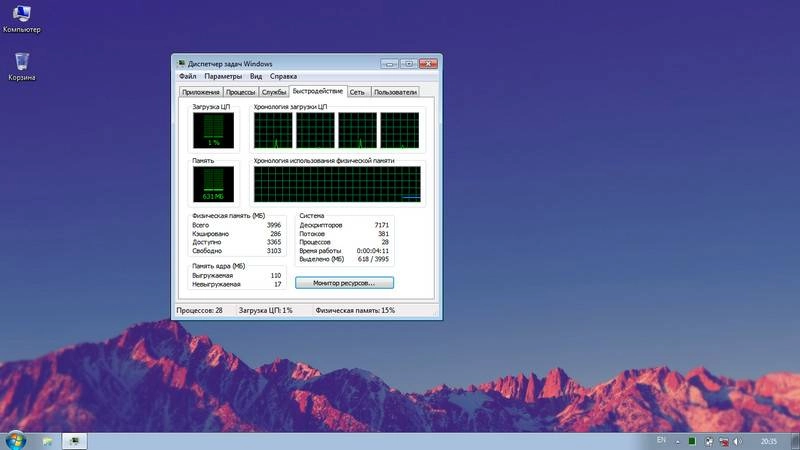Click the Кэшировано 286 row
This screenshot has width=800, height=450.
237,234
